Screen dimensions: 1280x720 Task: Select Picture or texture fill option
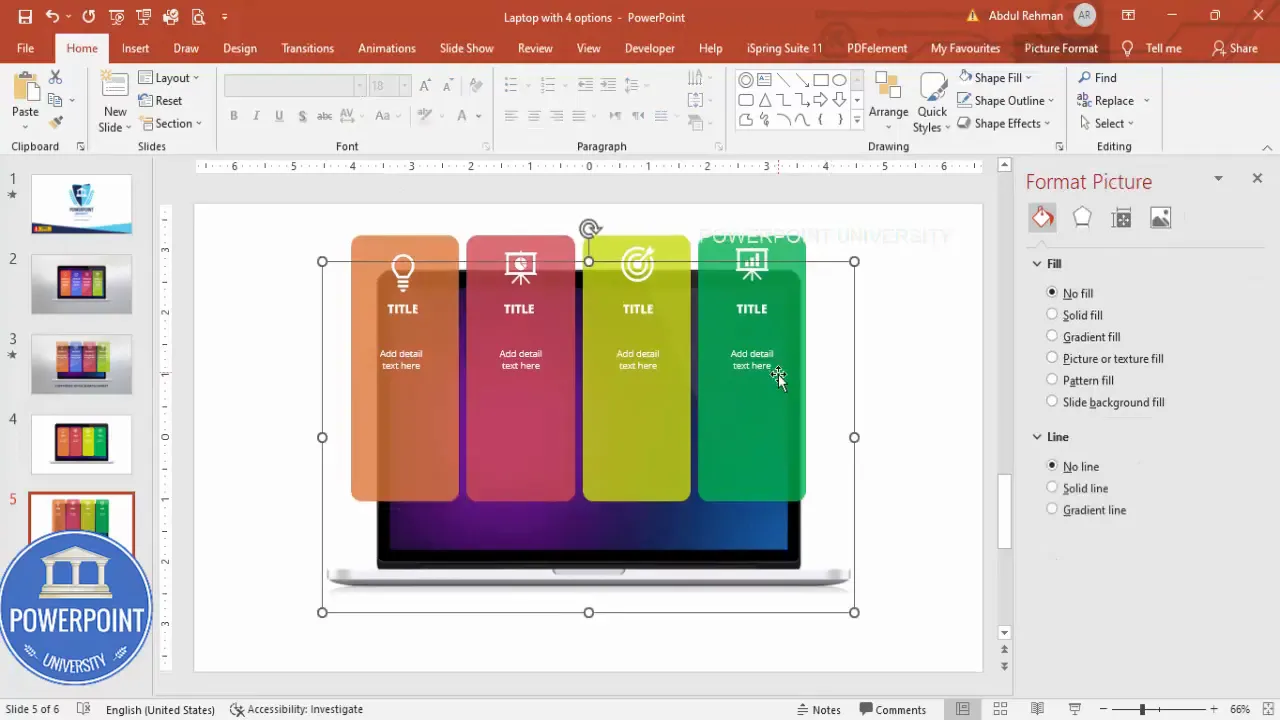[x=1052, y=358]
